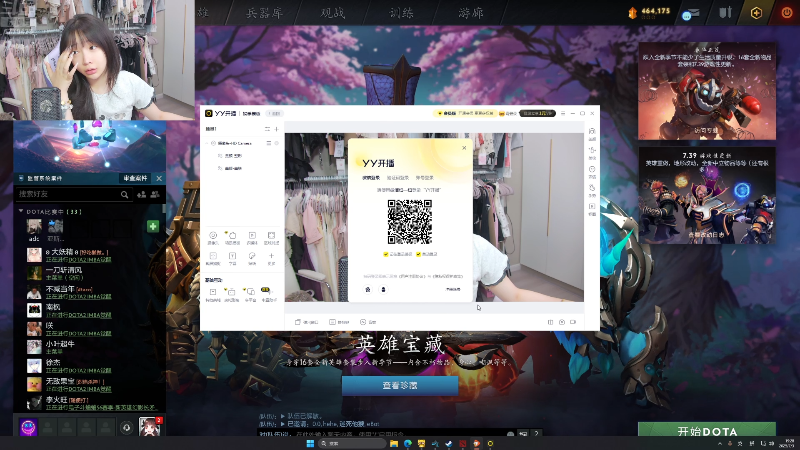Collapse the DOTA比赛中 friends group
This screenshot has width=800, height=450.
pos(21,211)
